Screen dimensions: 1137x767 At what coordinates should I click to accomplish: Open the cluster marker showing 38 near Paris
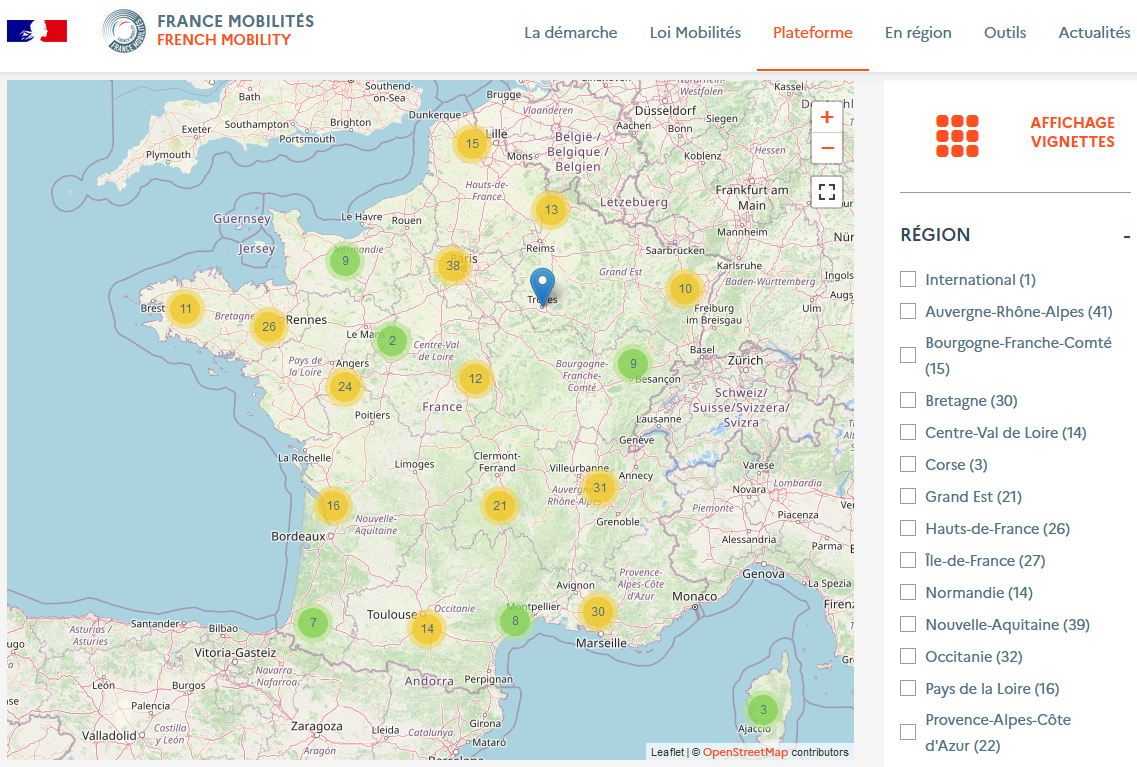click(x=453, y=266)
